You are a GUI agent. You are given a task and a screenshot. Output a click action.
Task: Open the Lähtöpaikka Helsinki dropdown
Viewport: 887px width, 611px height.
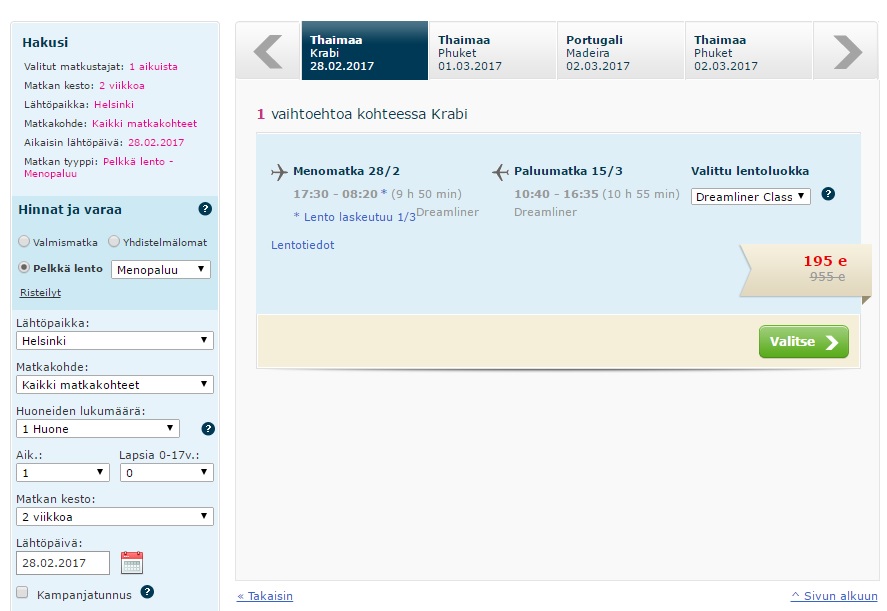click(x=115, y=341)
